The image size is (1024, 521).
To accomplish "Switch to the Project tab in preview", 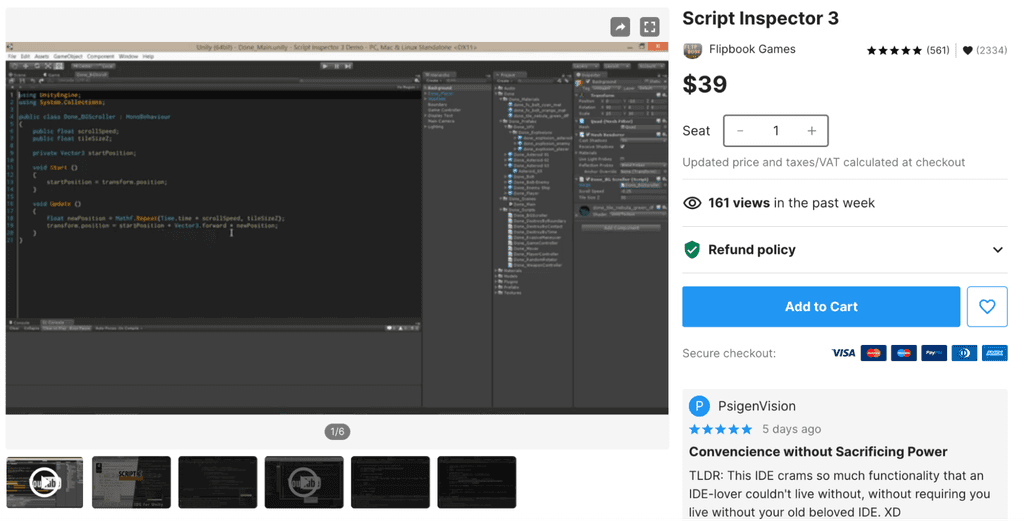I will click(510, 75).
